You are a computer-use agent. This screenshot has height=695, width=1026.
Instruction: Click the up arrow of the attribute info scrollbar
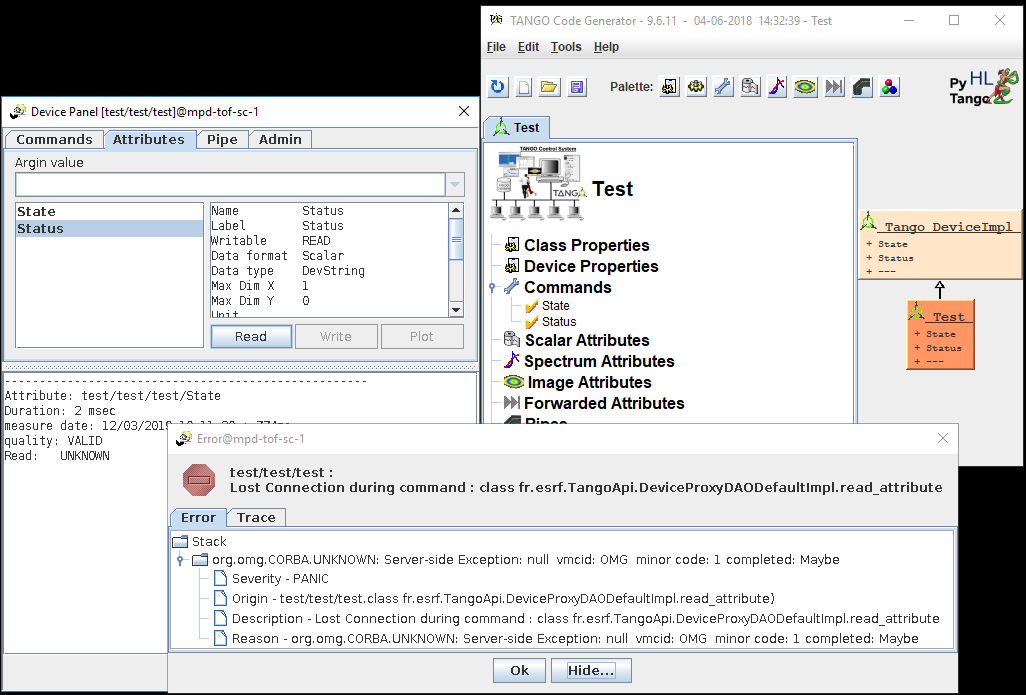(x=456, y=210)
